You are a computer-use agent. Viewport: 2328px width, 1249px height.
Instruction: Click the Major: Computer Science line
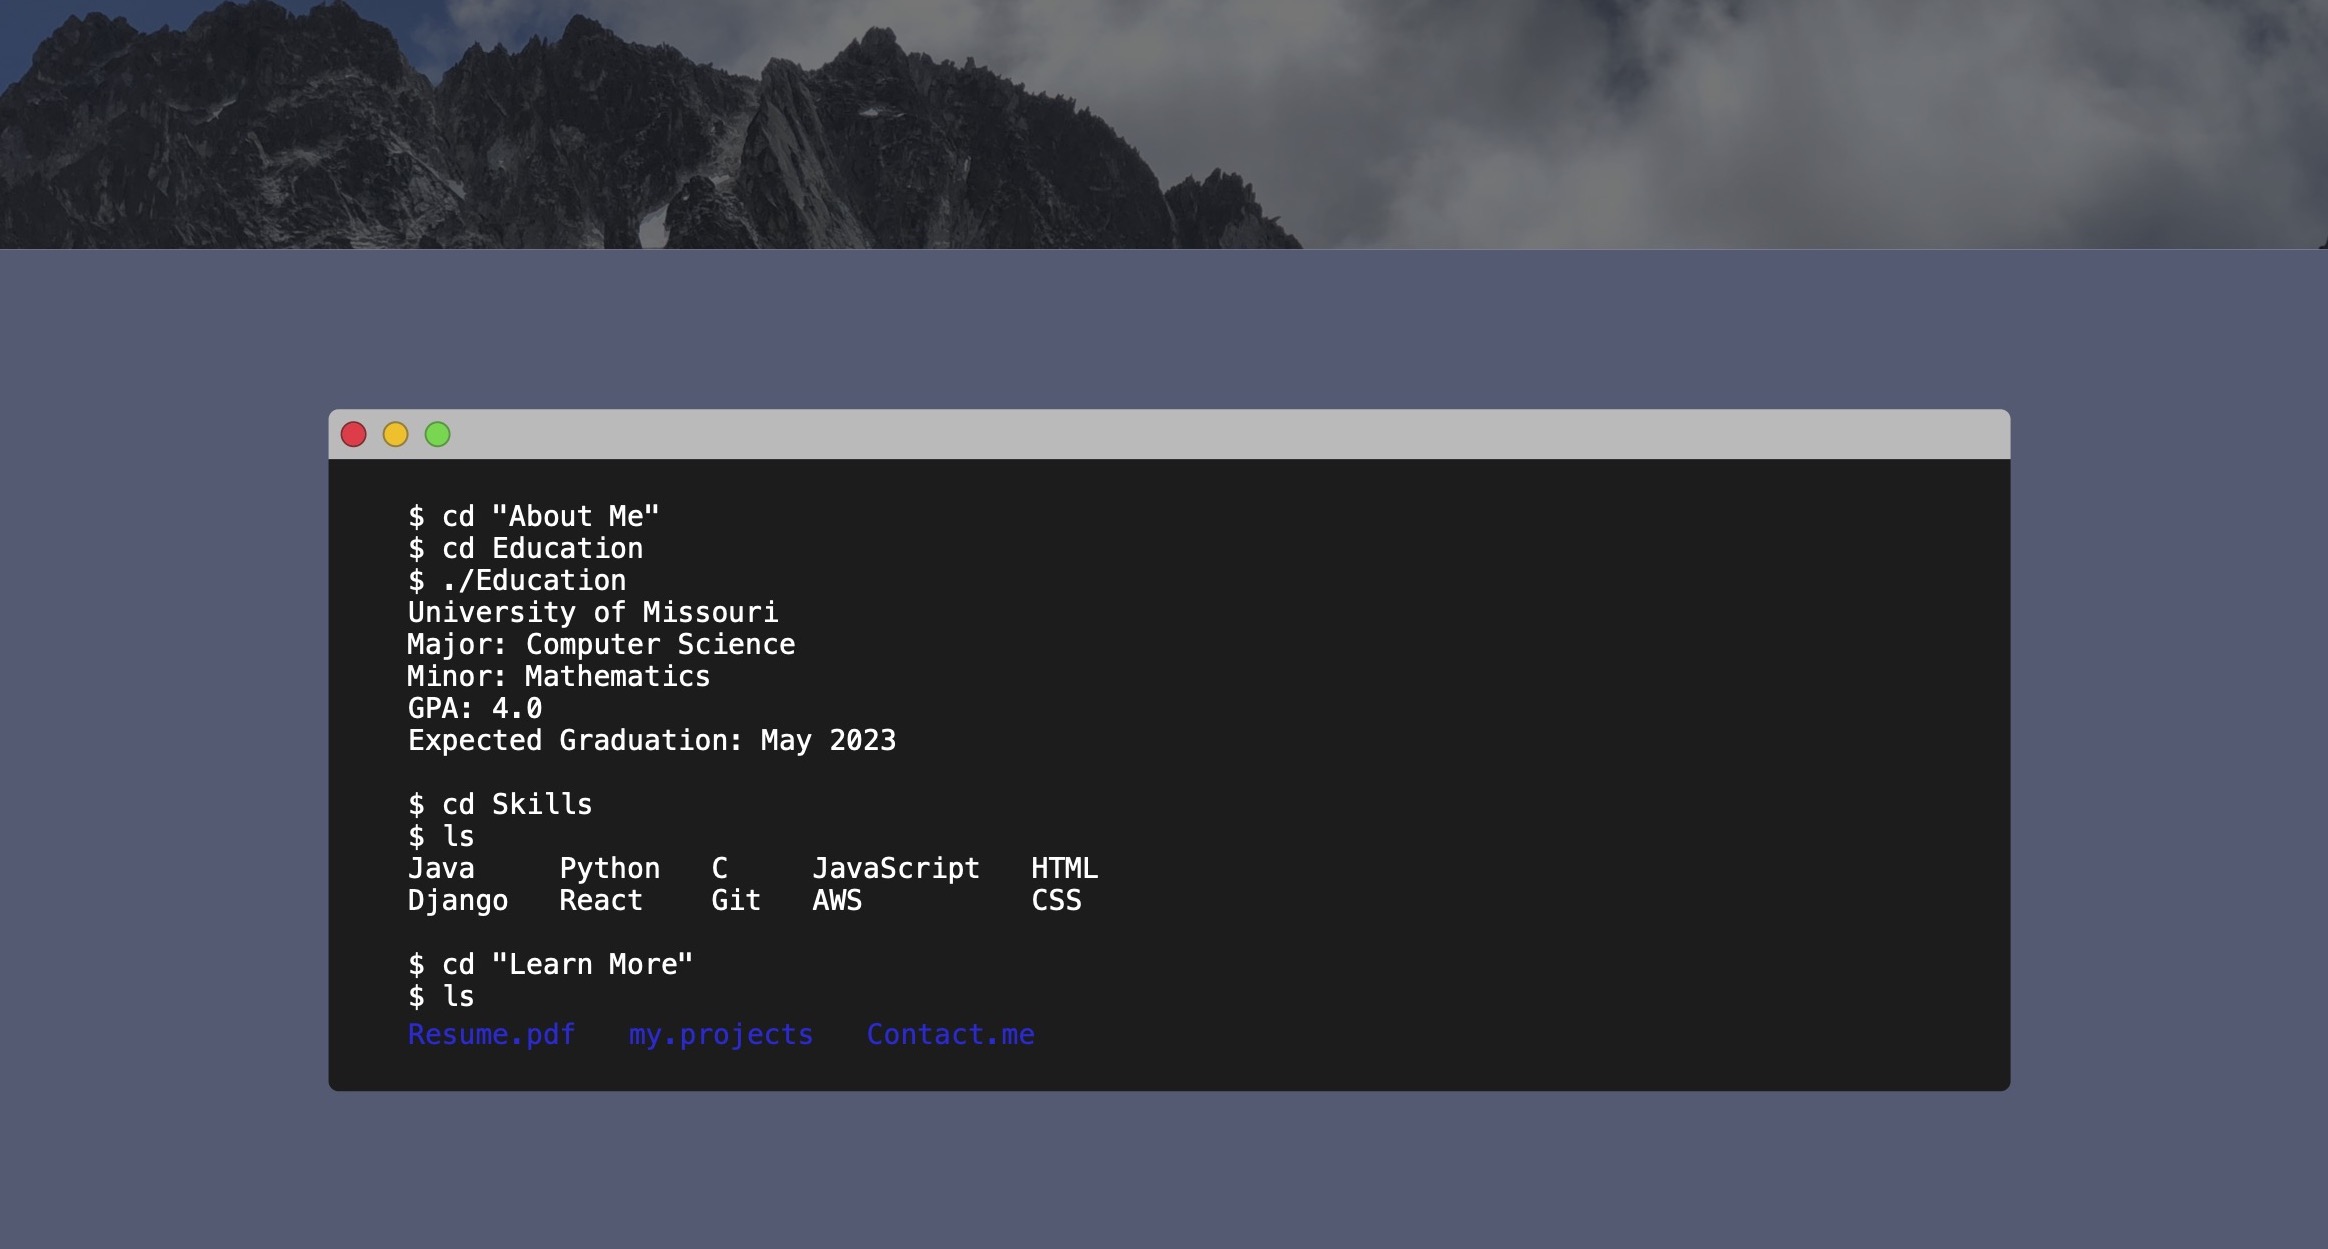click(x=601, y=644)
